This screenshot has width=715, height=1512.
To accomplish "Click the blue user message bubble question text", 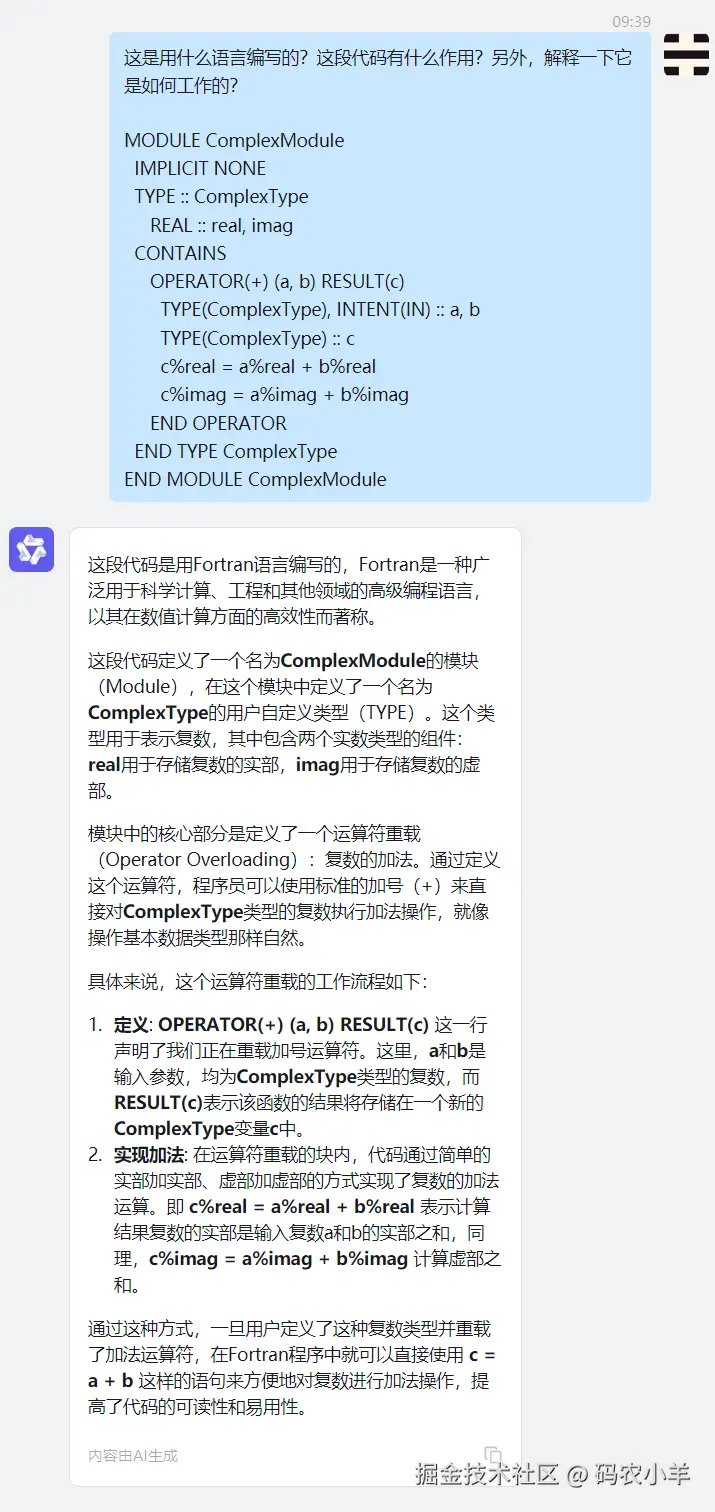I will click(x=378, y=72).
